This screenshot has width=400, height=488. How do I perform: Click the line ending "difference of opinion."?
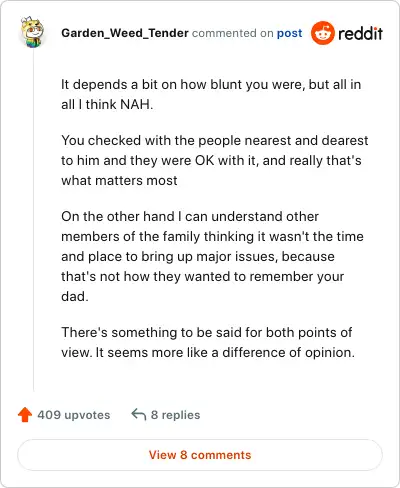208,352
